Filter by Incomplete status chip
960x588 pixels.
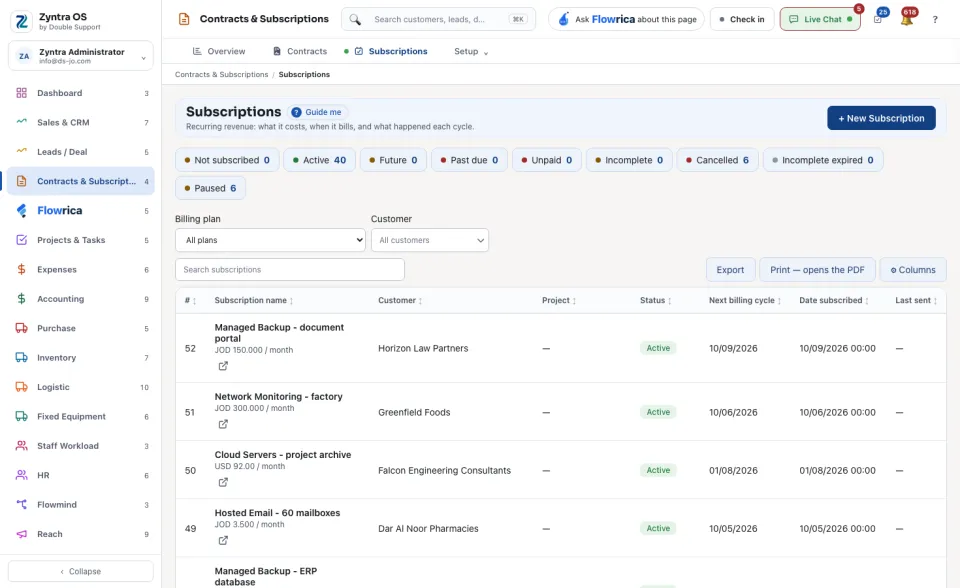pos(629,160)
